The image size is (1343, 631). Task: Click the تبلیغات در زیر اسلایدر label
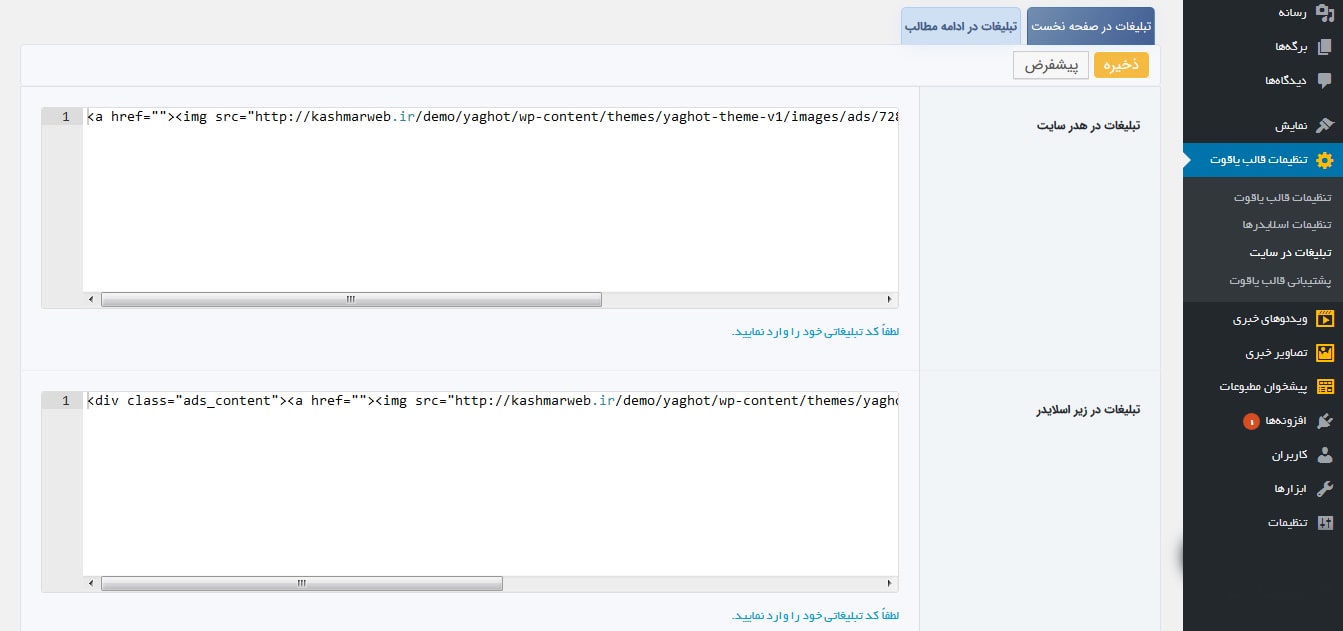point(1087,410)
